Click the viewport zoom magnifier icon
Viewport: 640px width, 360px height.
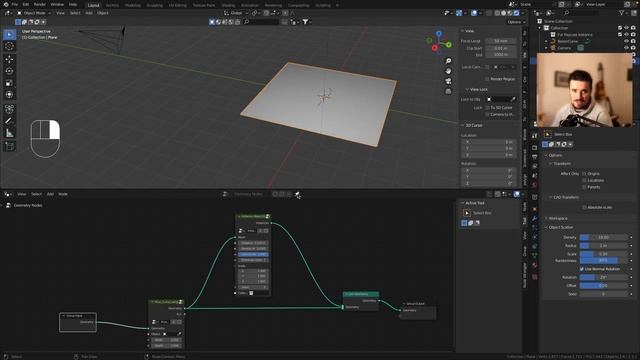pos(448,61)
